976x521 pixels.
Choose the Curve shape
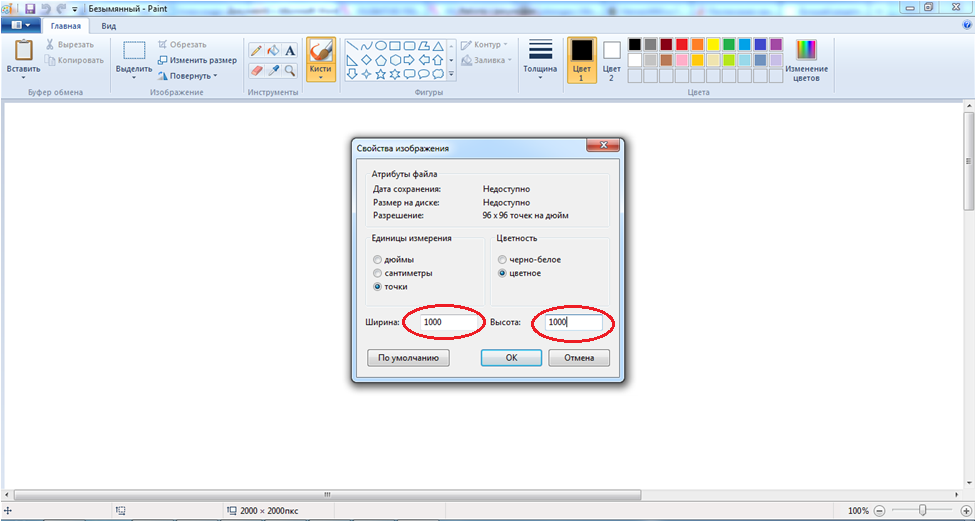coord(366,46)
